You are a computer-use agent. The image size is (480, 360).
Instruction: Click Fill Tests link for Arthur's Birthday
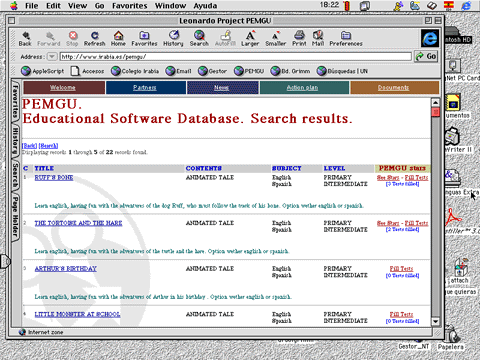coord(401,269)
